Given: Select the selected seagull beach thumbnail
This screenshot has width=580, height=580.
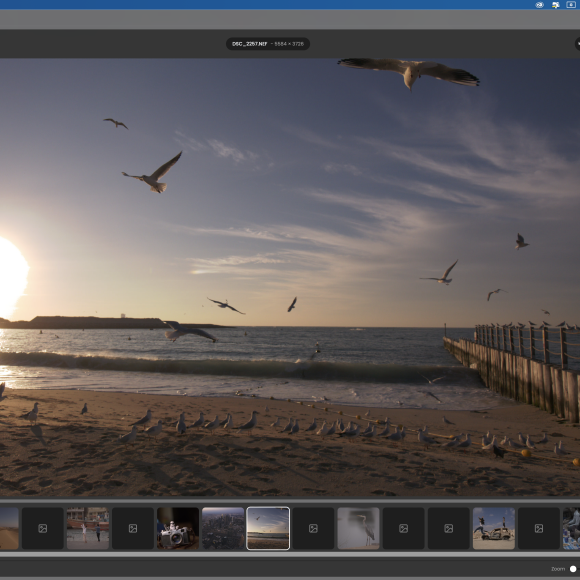Looking at the screenshot, I should (268, 528).
